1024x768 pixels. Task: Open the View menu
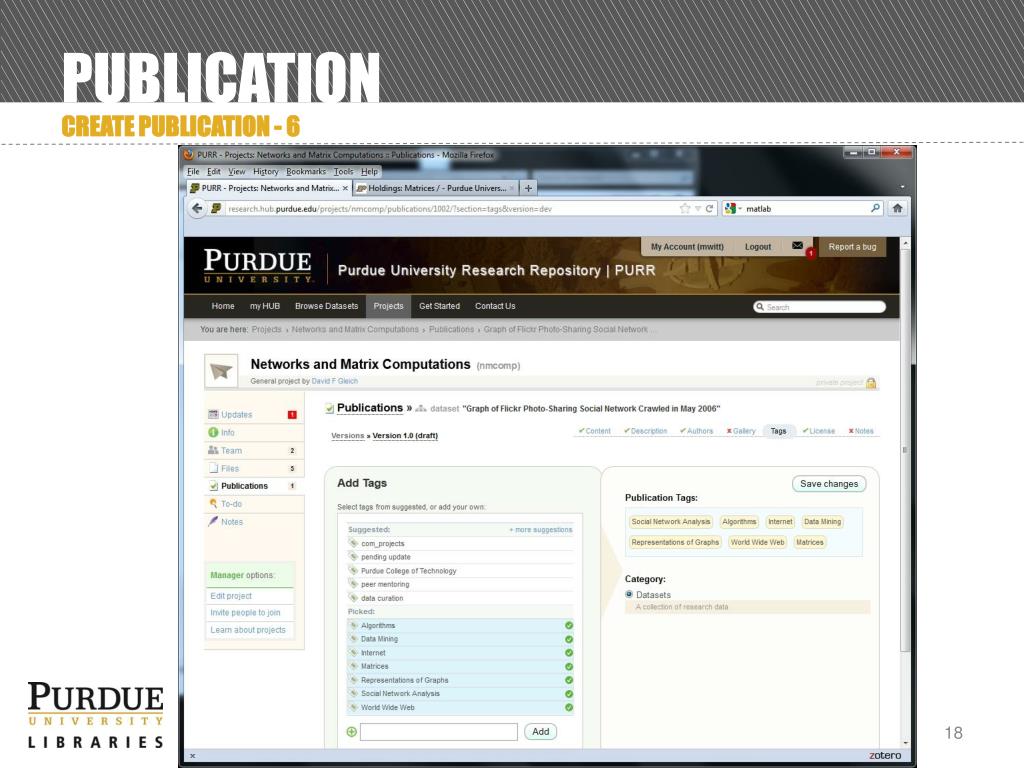[236, 172]
